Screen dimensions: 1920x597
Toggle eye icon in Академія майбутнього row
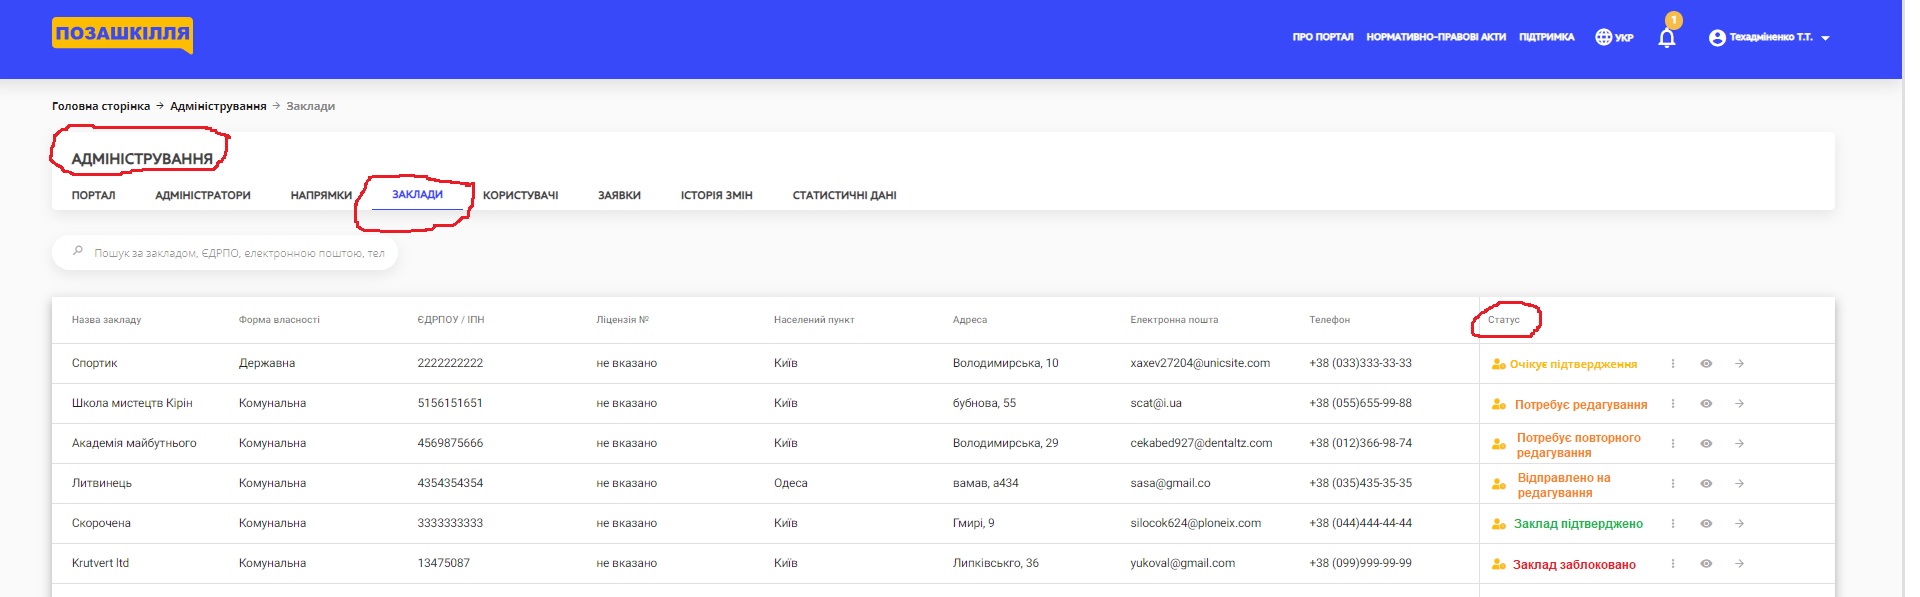1706,444
